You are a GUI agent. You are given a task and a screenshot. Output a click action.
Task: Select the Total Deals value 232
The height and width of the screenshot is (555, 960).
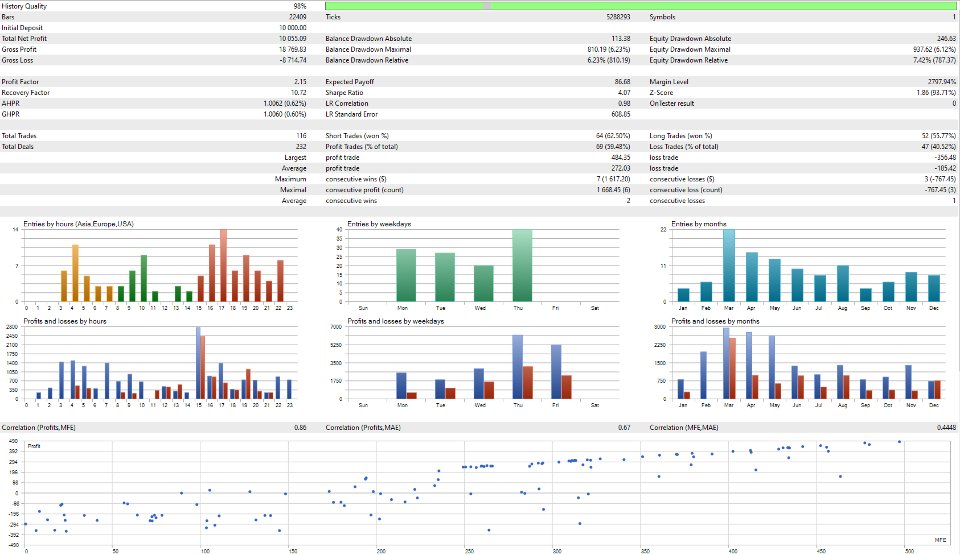pyautogui.click(x=301, y=147)
